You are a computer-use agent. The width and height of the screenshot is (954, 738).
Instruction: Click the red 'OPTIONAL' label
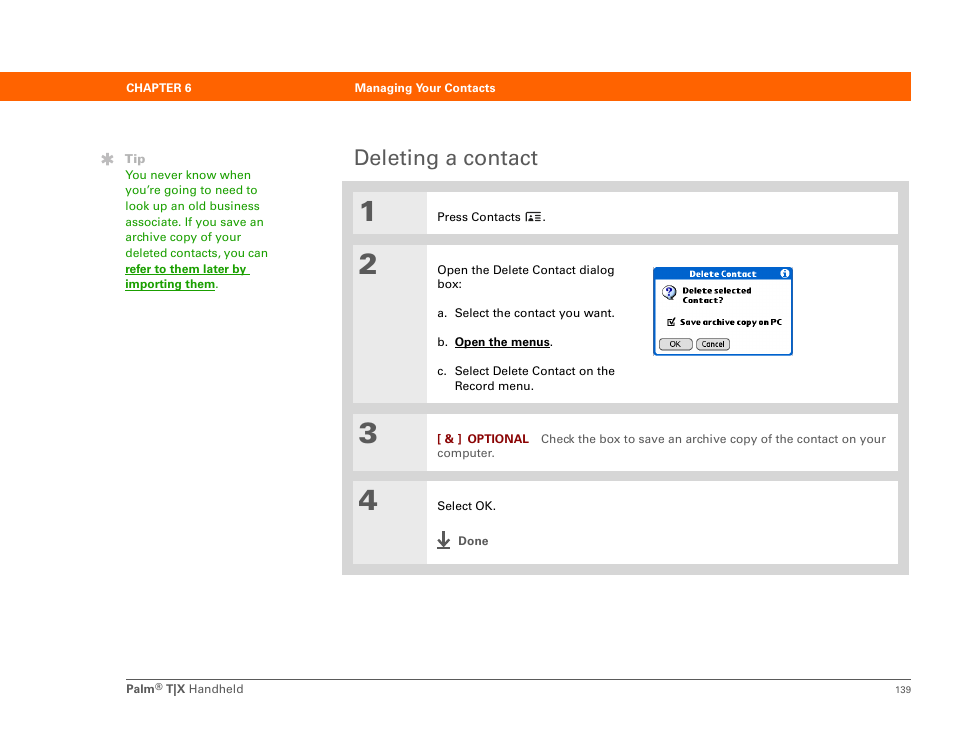tap(498, 439)
